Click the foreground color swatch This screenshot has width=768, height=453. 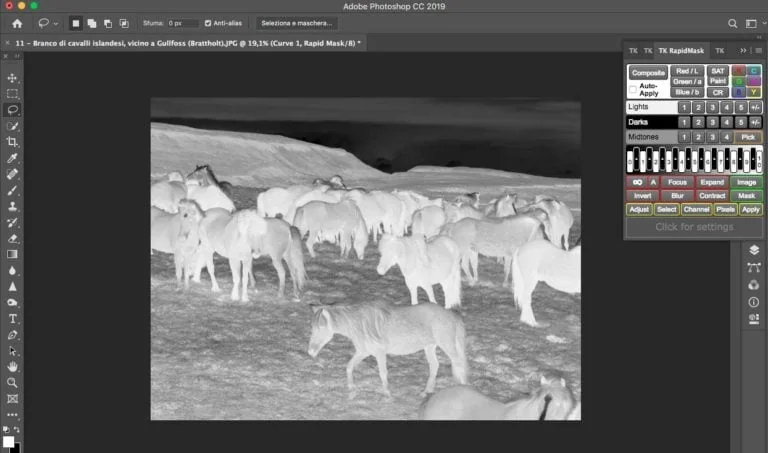[x=9, y=440]
